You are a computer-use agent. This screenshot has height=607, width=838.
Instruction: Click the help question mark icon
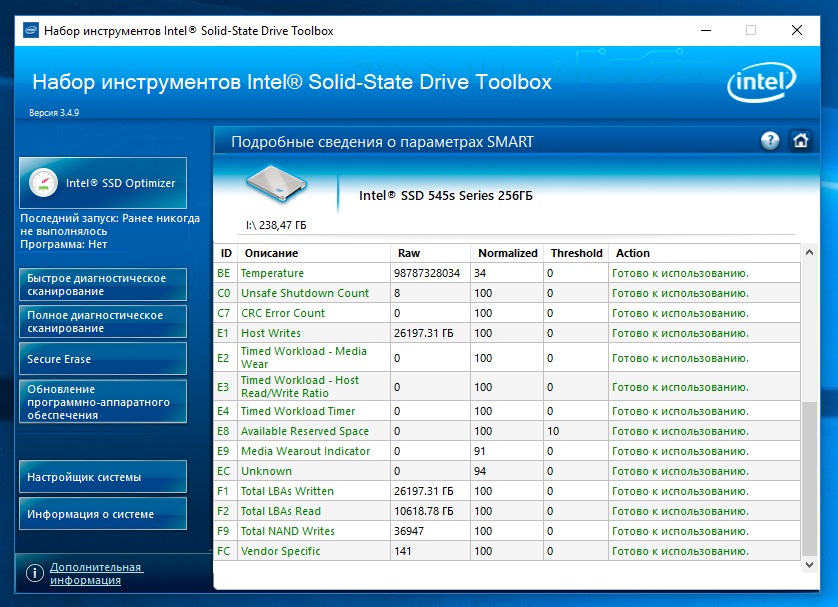(769, 141)
